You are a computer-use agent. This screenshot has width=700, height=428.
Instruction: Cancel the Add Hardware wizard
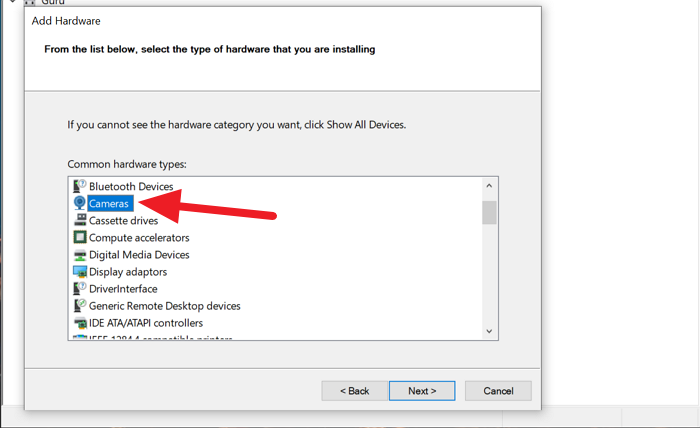click(x=498, y=390)
